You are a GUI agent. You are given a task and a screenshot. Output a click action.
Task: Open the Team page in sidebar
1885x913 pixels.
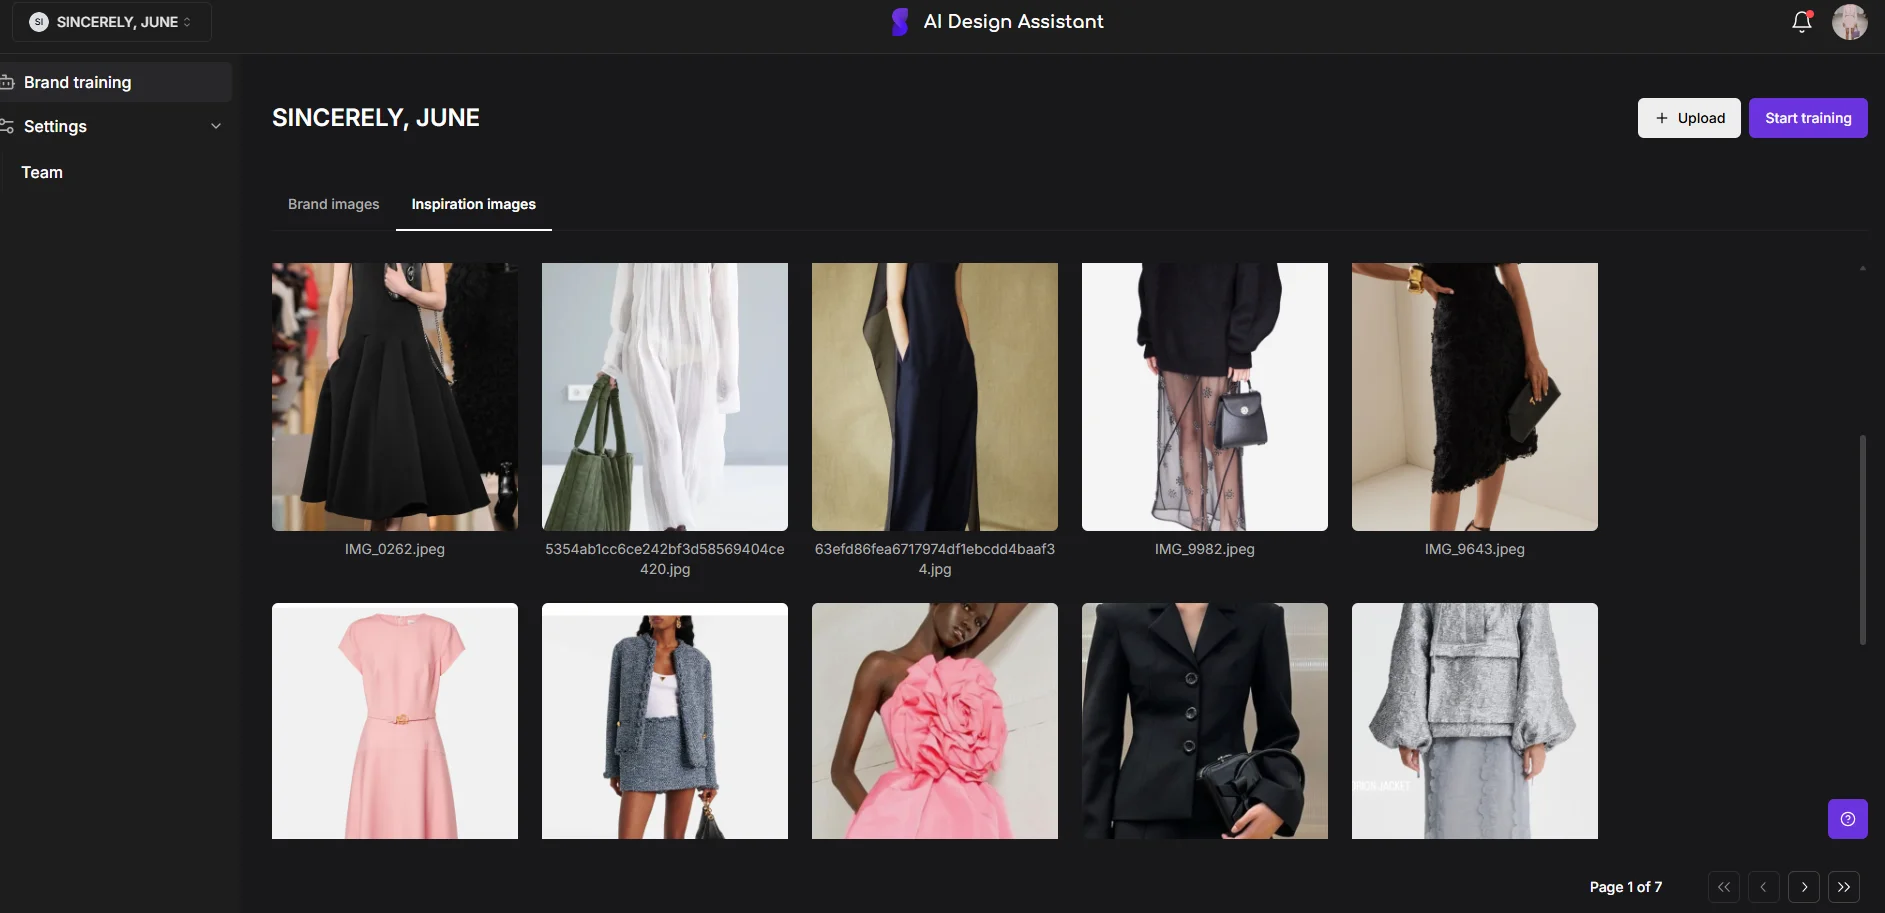(42, 172)
